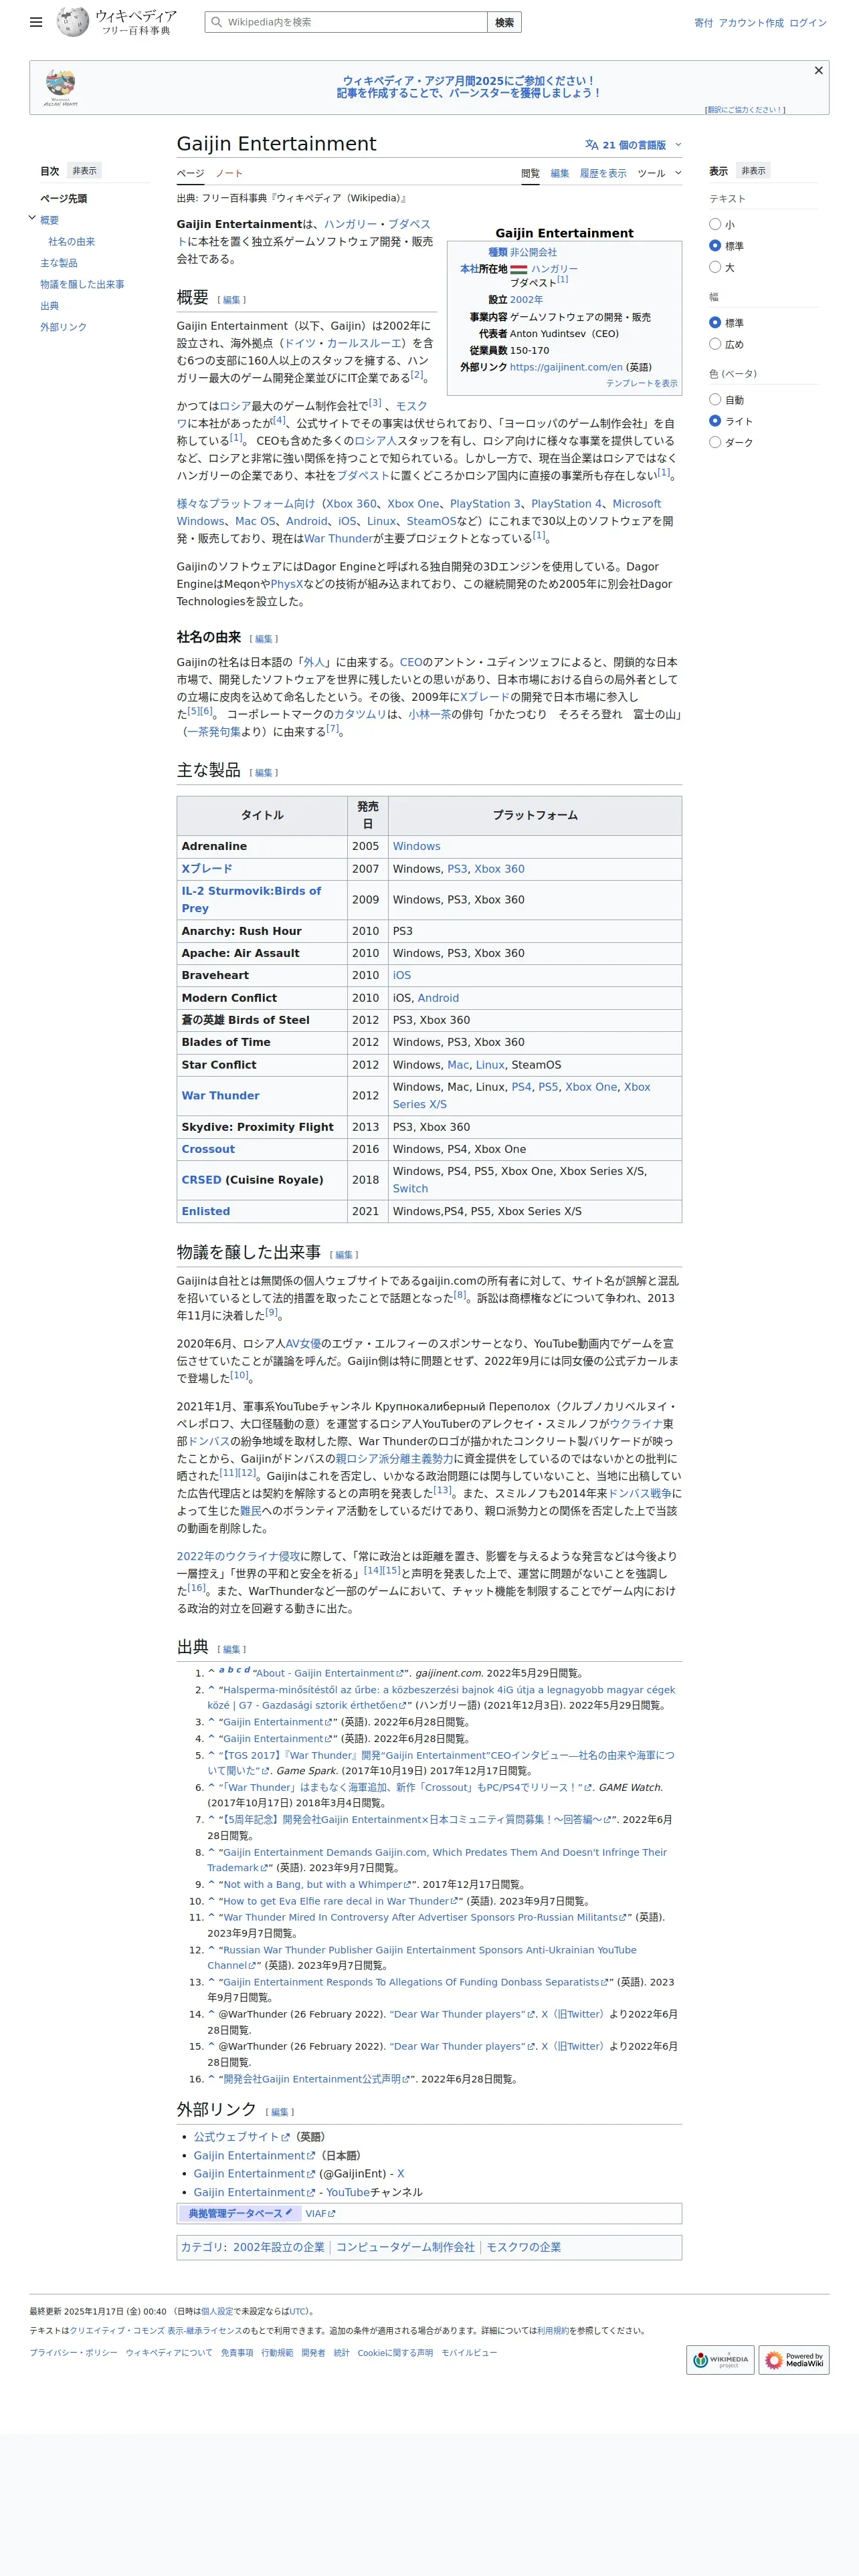
Task: Click the 寄付 donate link
Action: tap(703, 23)
